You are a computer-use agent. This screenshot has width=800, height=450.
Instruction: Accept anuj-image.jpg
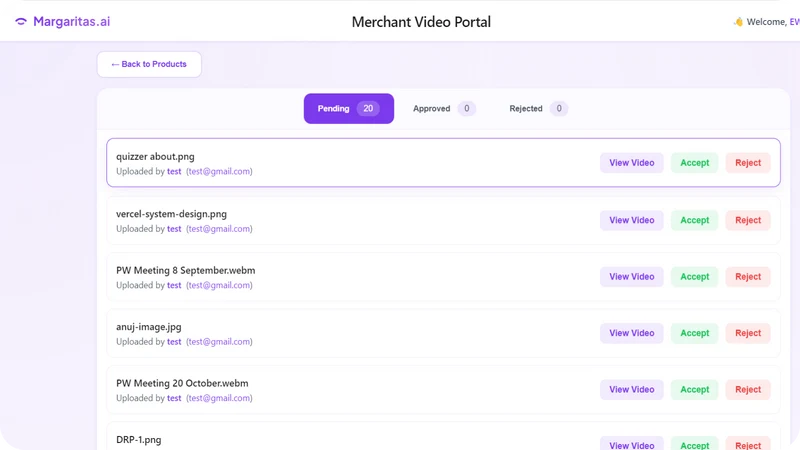click(x=694, y=333)
